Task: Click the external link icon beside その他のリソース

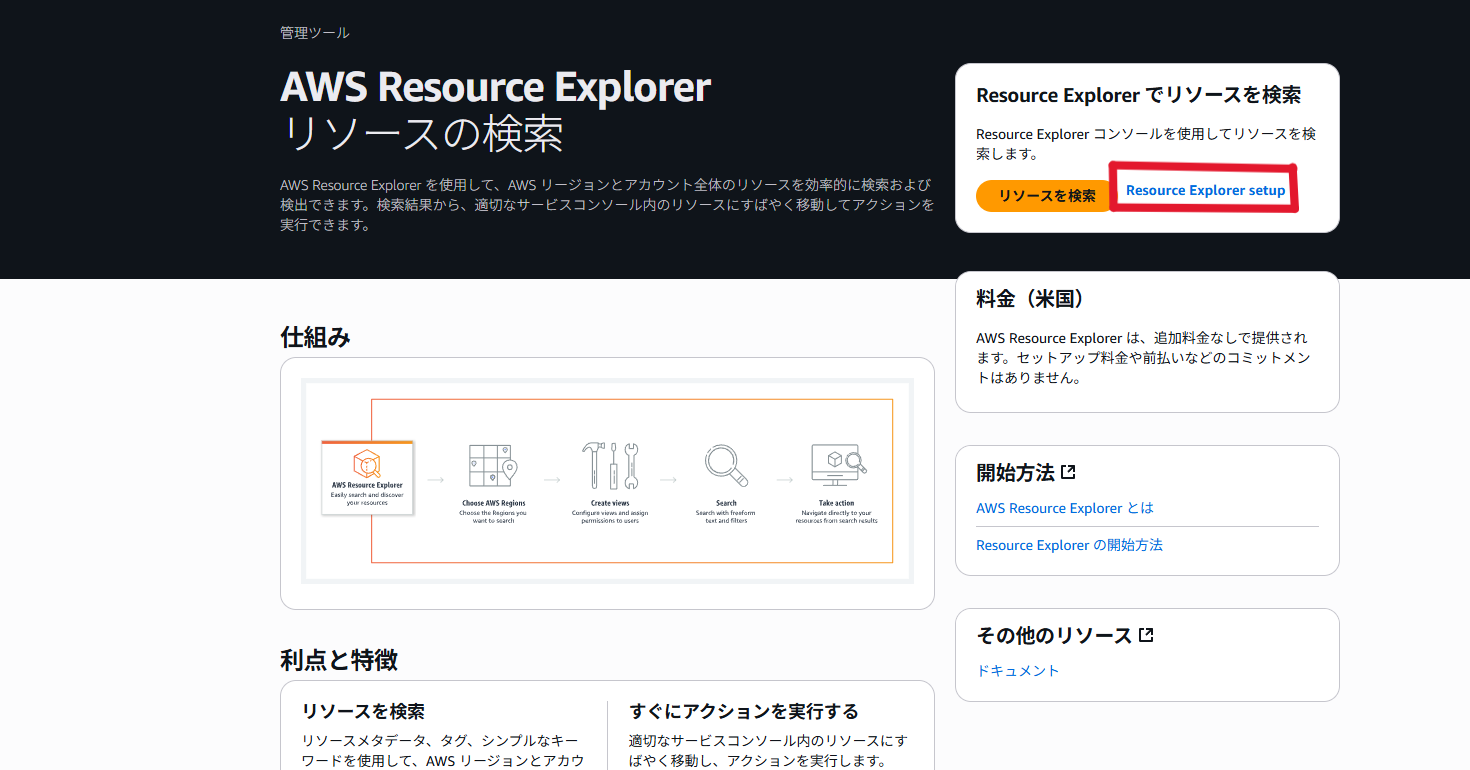Action: (x=1146, y=633)
